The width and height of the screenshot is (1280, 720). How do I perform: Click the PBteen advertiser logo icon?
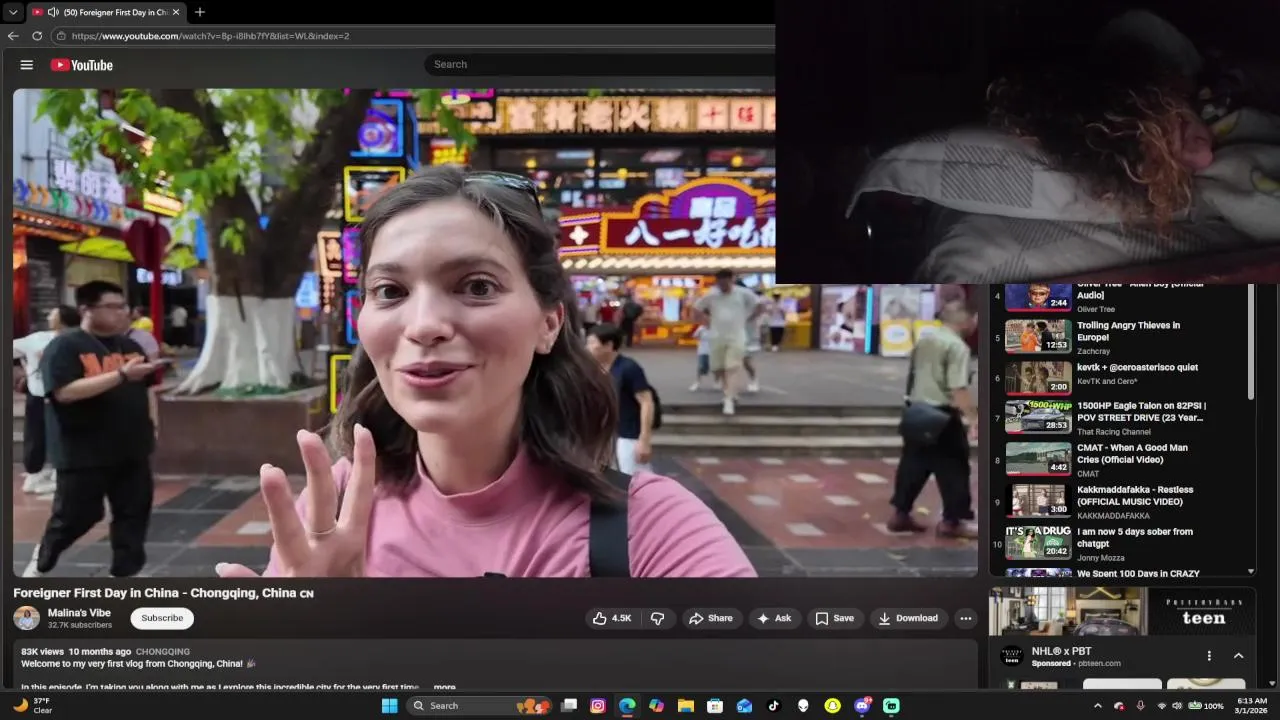point(1012,657)
